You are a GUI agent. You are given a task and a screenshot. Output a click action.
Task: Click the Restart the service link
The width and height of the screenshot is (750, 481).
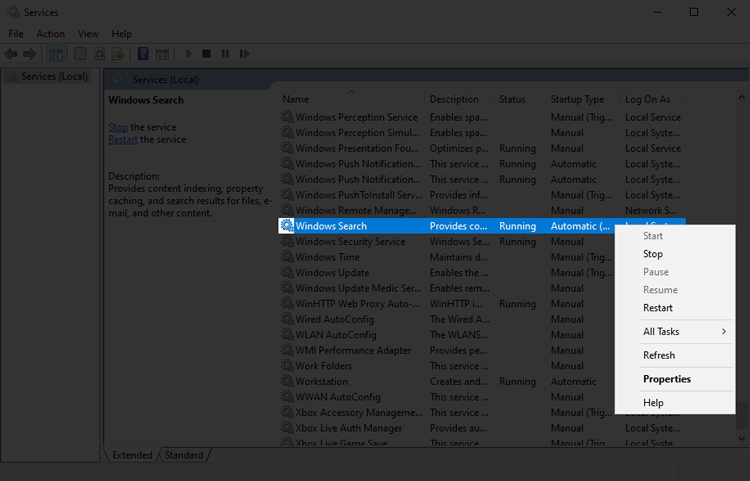123,140
